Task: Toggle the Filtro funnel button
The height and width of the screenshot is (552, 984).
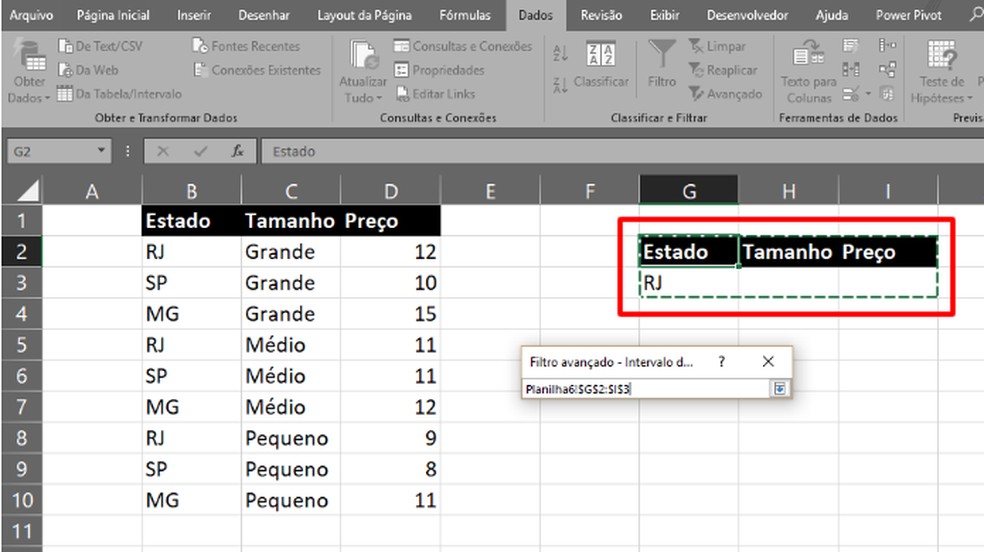Action: click(662, 65)
